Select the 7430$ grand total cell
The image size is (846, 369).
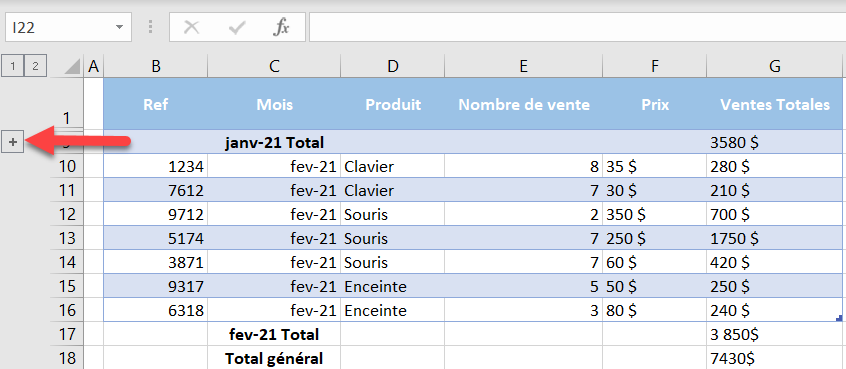point(776,358)
